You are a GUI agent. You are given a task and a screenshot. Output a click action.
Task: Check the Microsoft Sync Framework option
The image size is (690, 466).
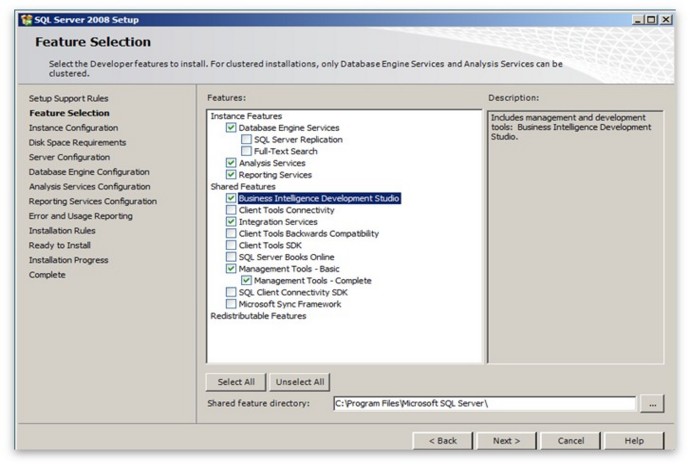coord(231,304)
